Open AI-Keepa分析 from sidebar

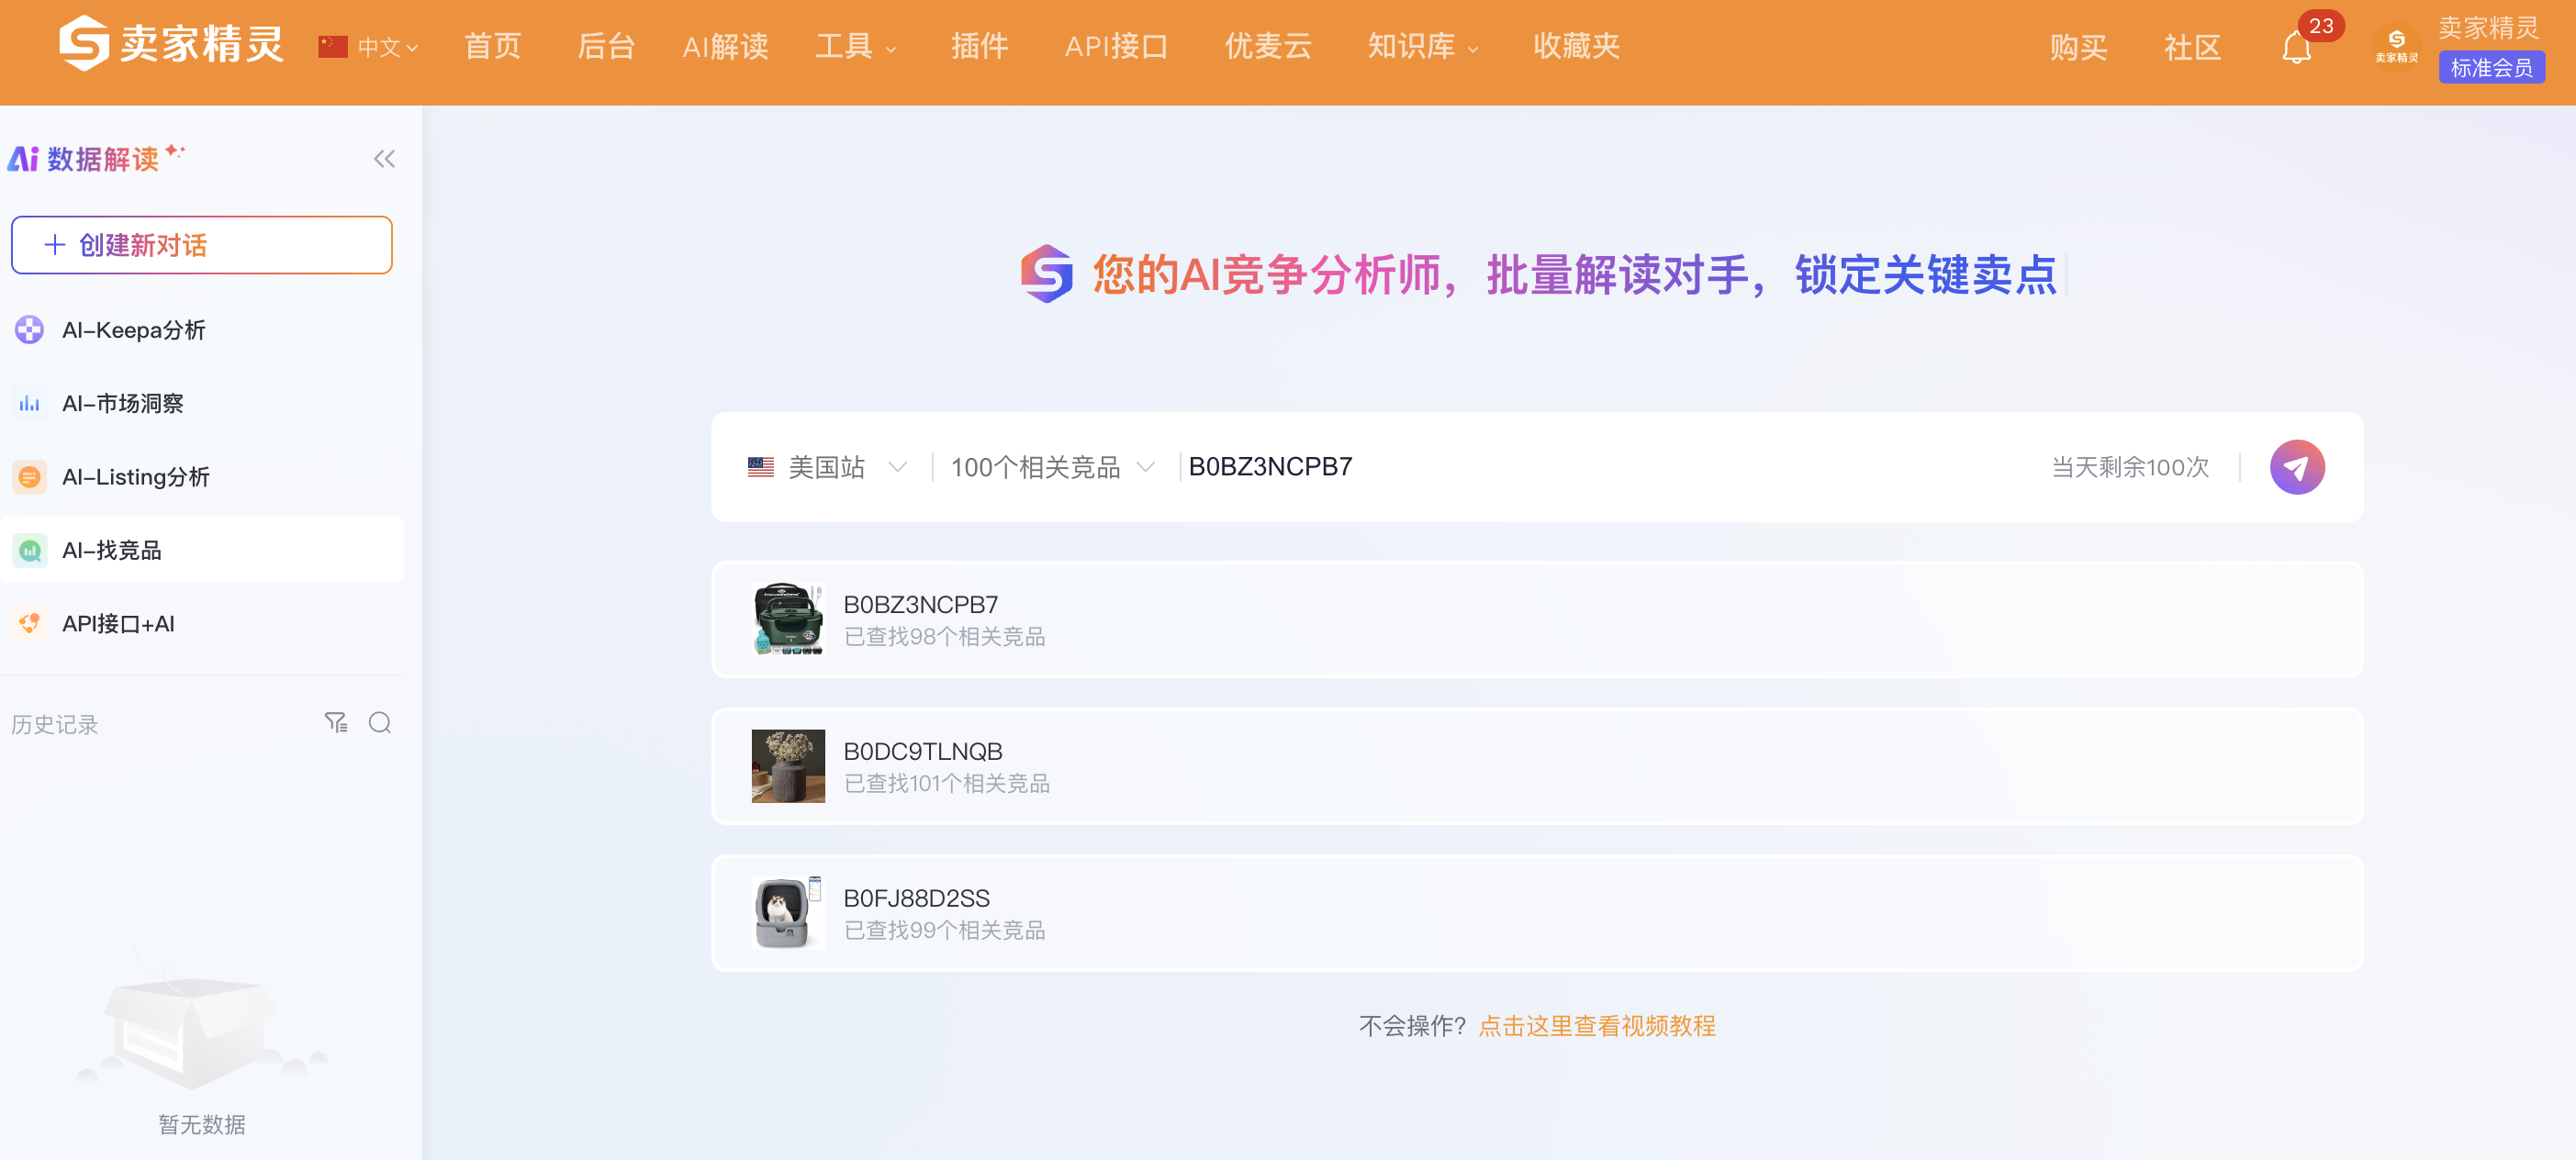[x=133, y=330]
